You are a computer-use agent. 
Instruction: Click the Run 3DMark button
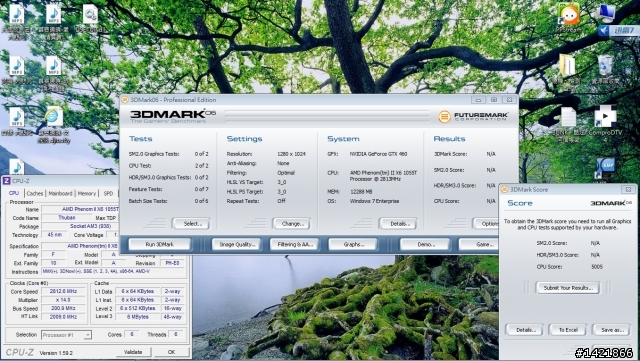point(160,244)
